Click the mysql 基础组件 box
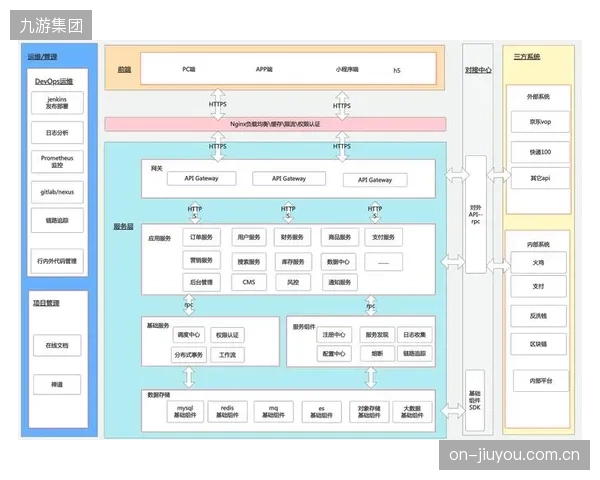600x480 pixels. pos(185,411)
